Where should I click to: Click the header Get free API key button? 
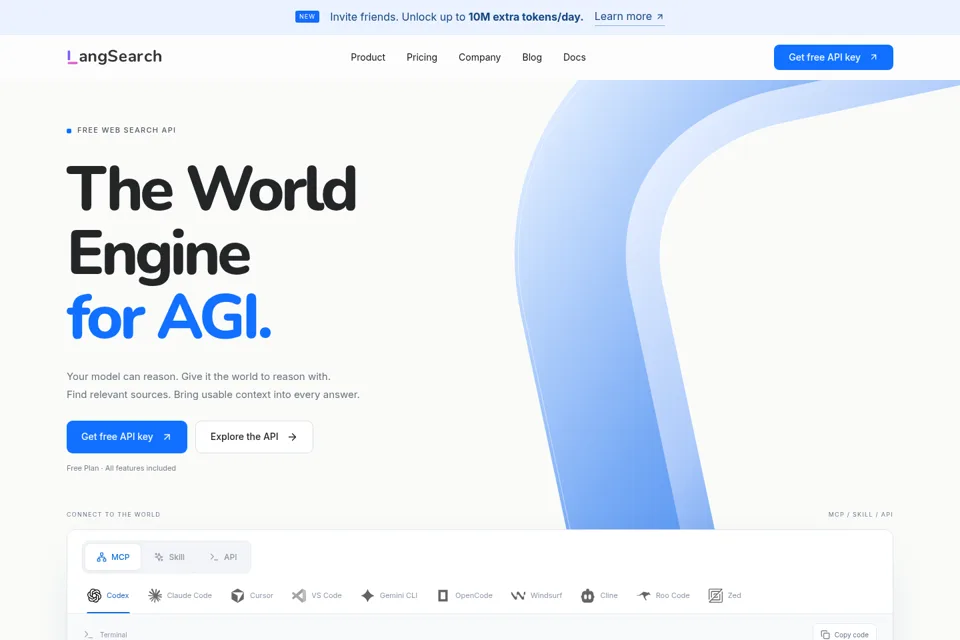point(833,57)
